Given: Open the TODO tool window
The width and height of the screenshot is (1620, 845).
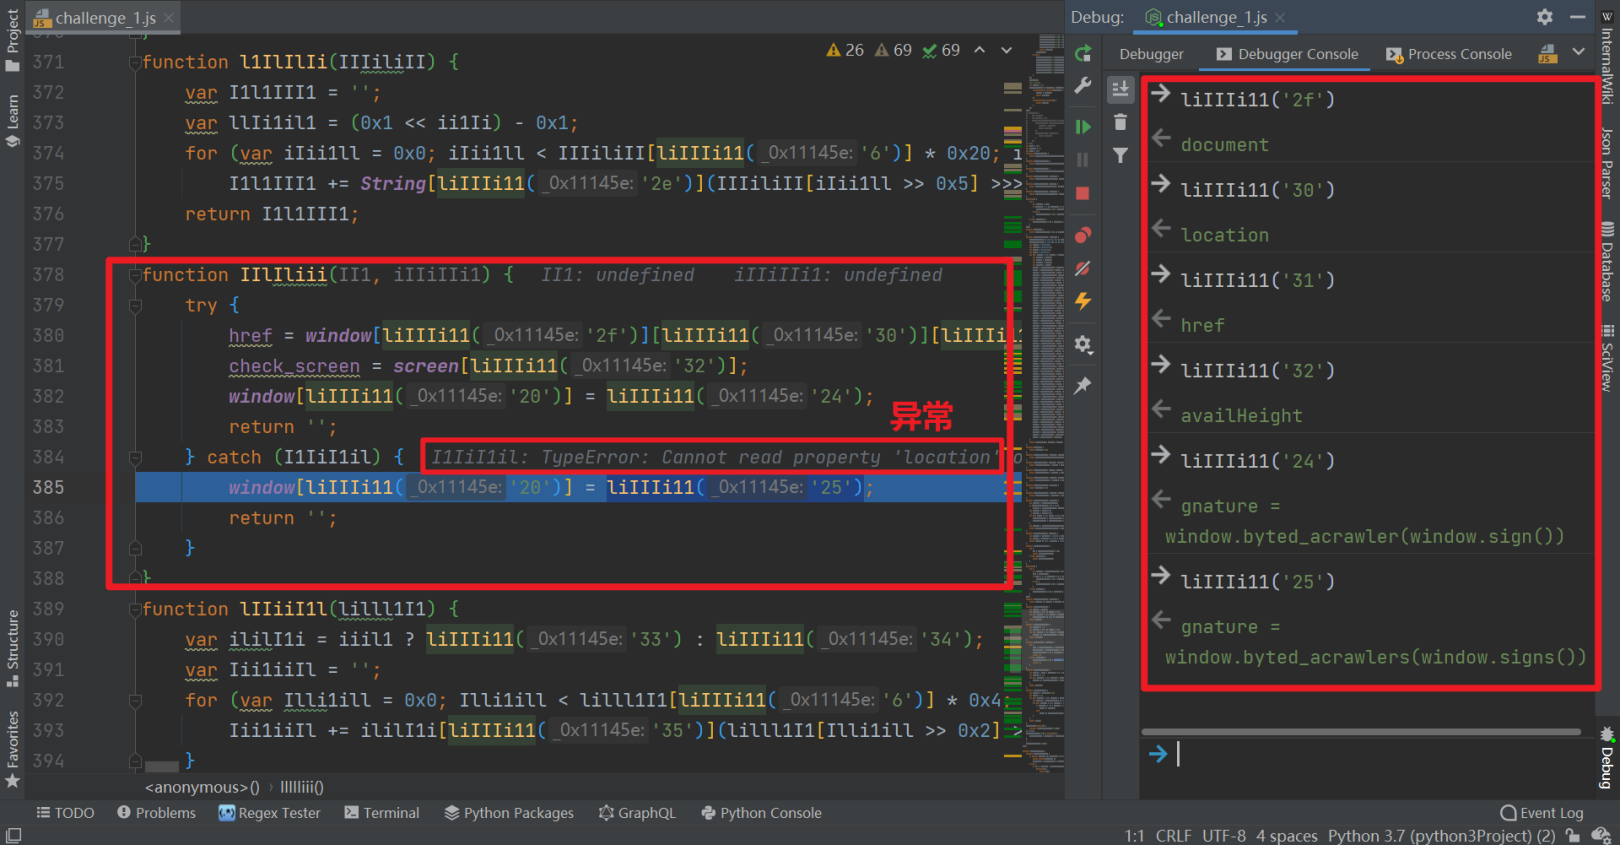Looking at the screenshot, I should click(x=65, y=813).
